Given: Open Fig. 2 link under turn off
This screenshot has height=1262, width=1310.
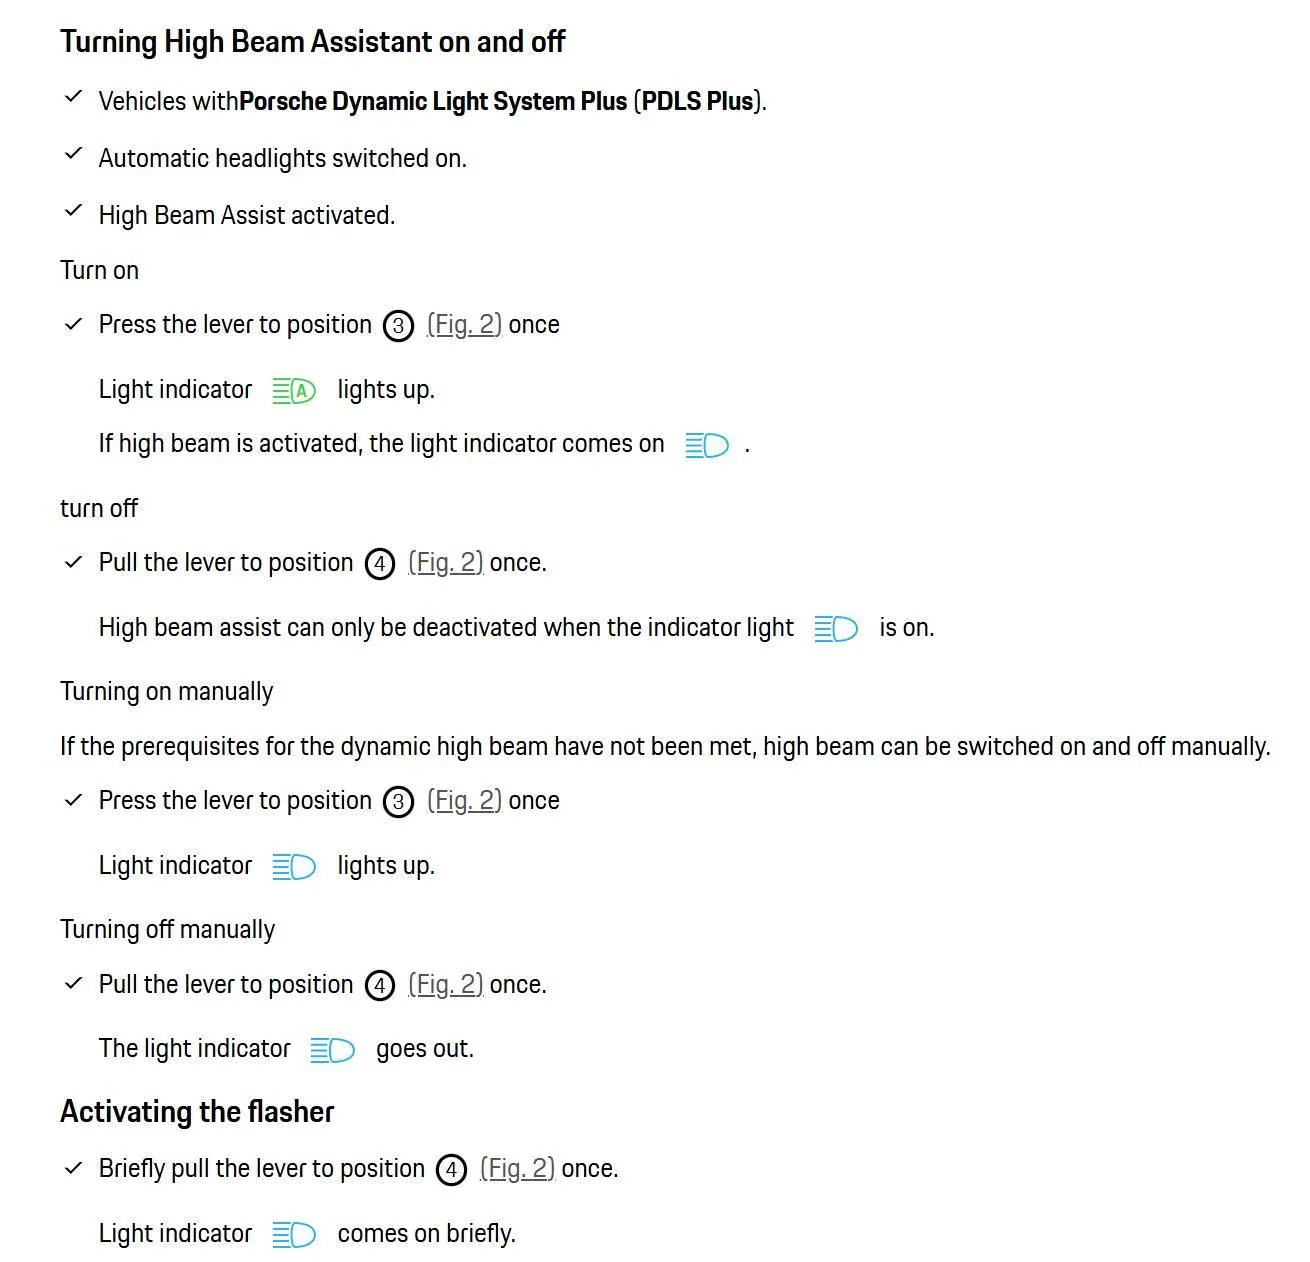Looking at the screenshot, I should (x=446, y=563).
